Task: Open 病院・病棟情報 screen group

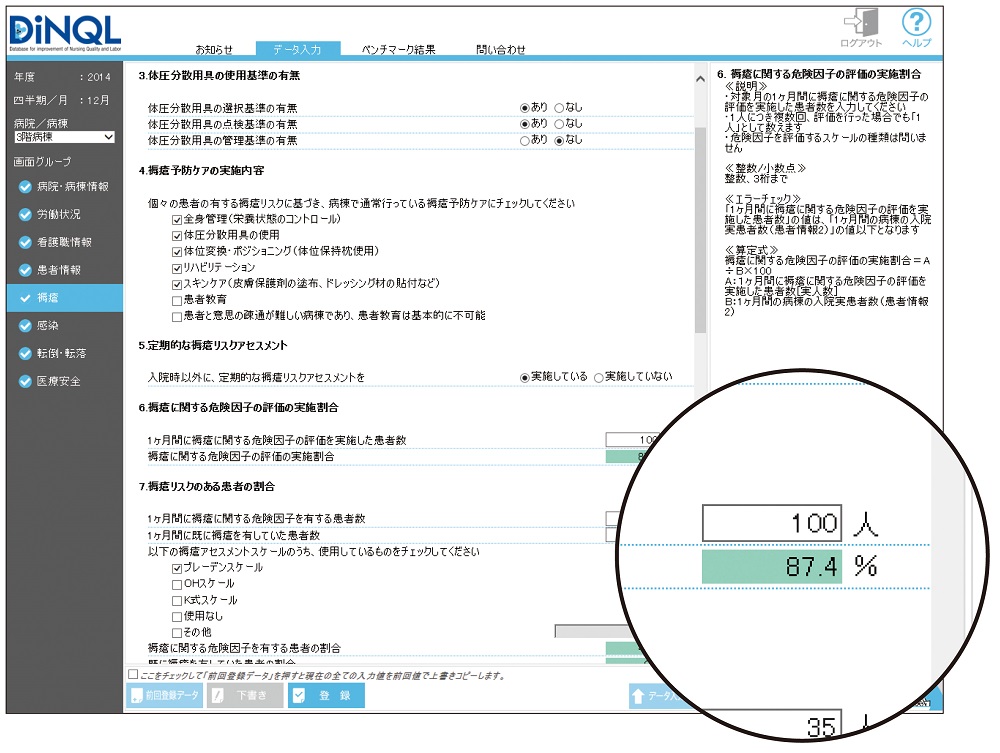Action: click(64, 187)
